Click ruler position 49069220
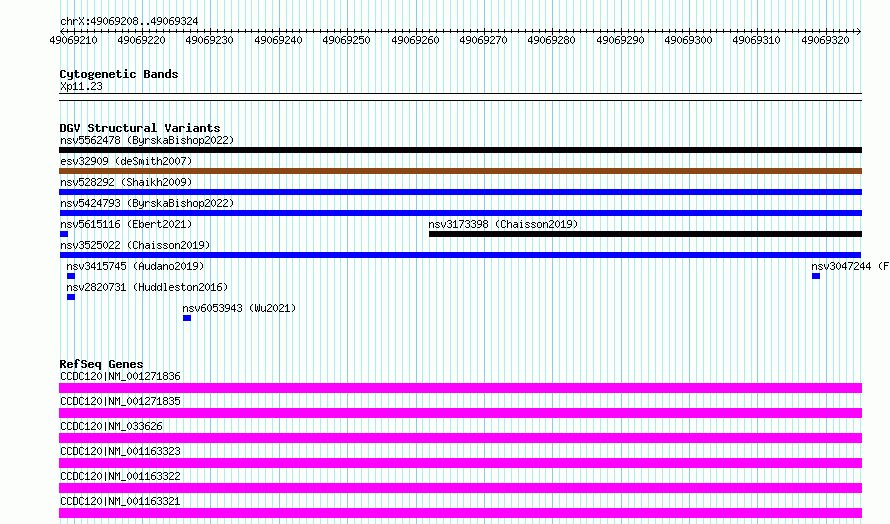The image size is (890, 524). 141,40
